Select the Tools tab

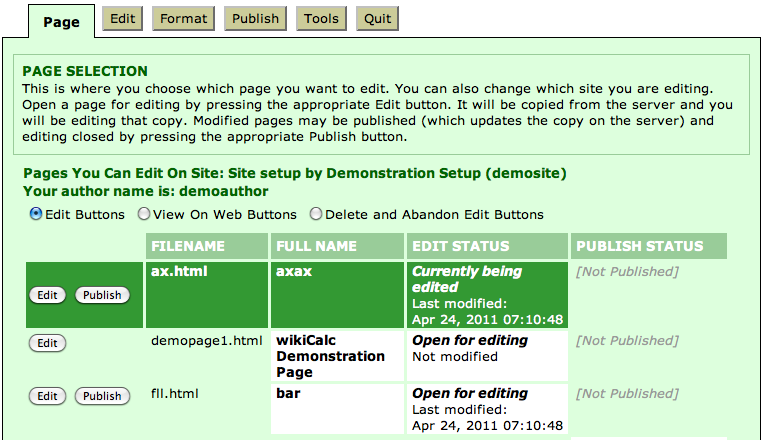pyautogui.click(x=321, y=18)
